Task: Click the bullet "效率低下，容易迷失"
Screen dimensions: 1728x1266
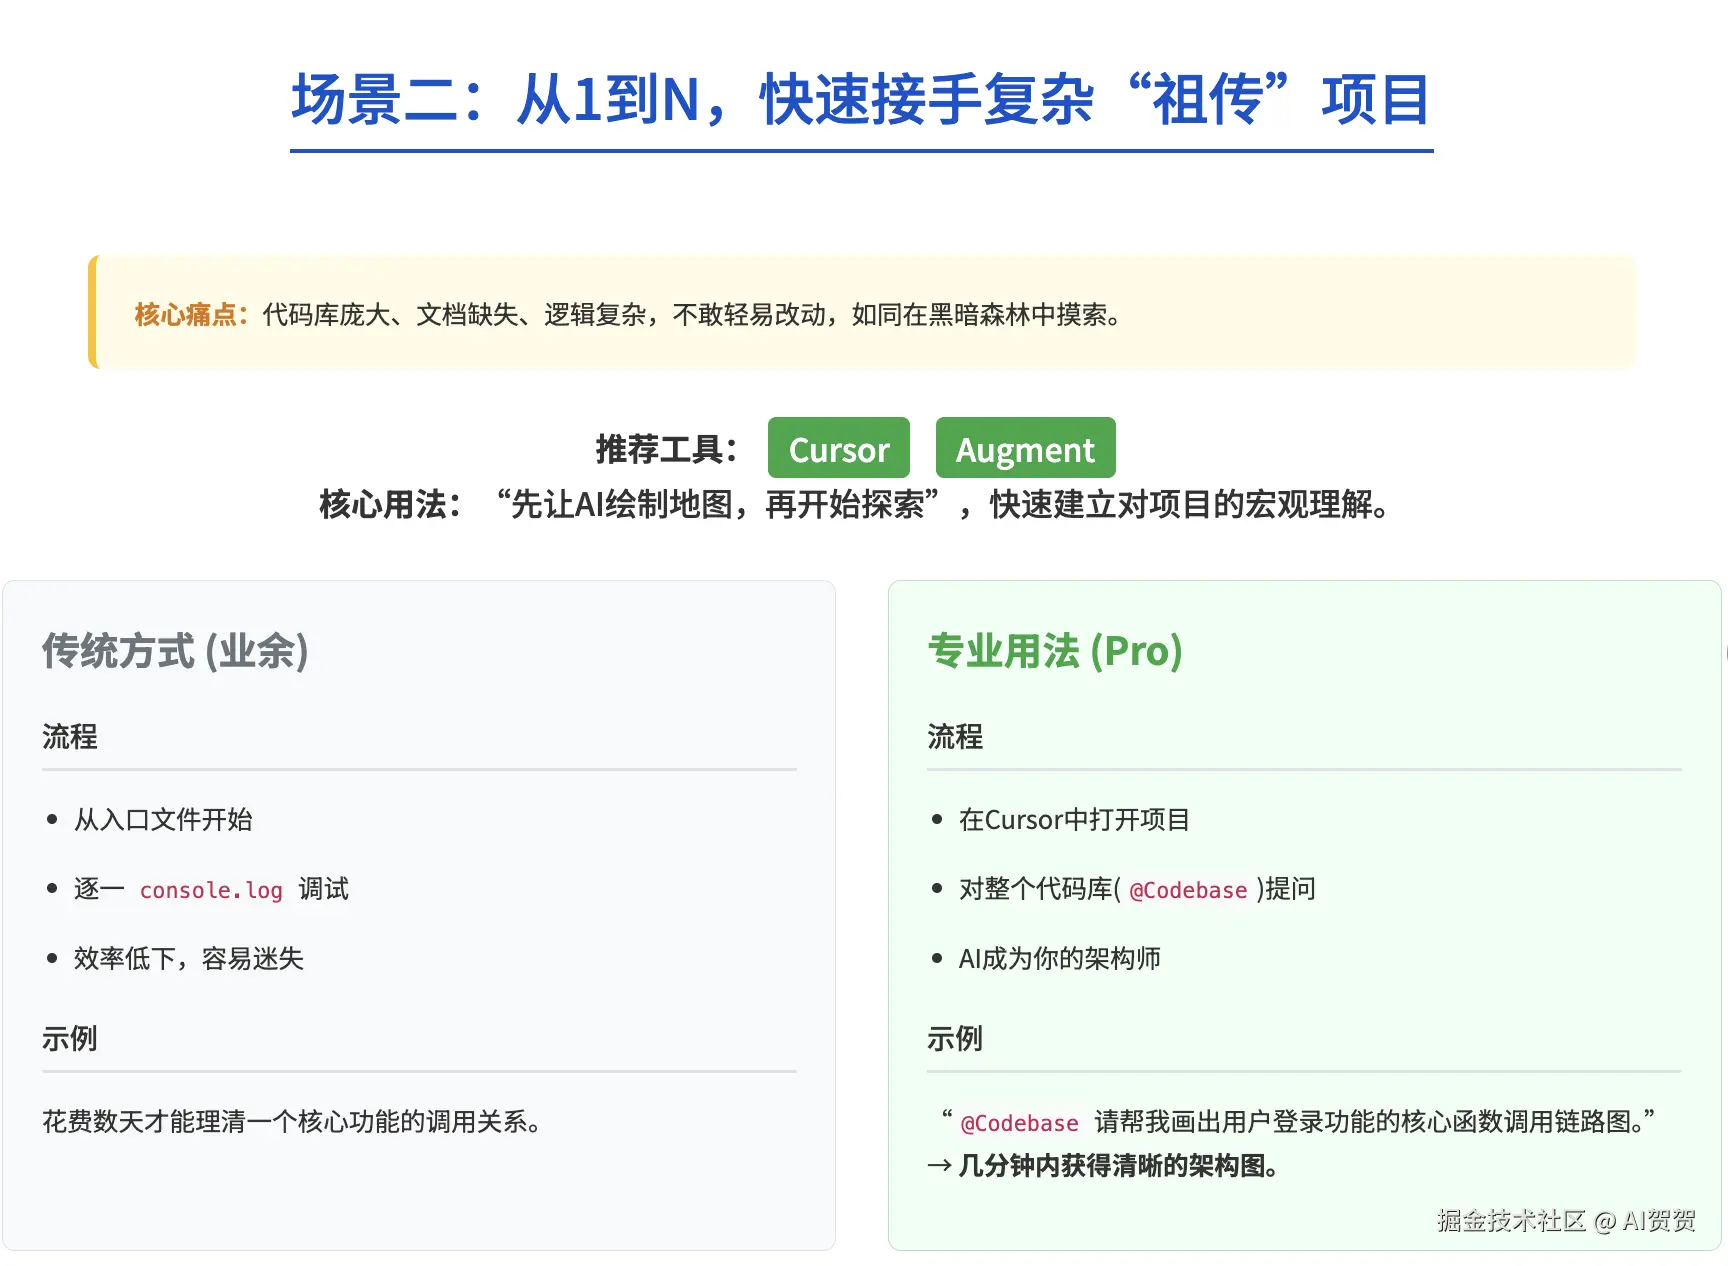Action: point(189,958)
